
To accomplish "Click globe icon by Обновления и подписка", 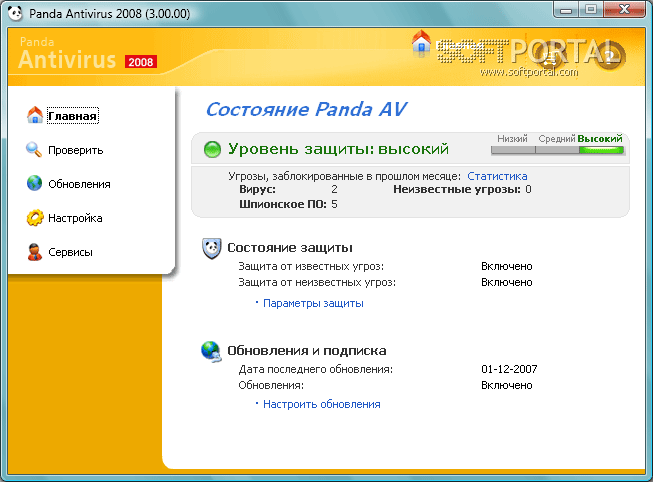I will coord(211,351).
